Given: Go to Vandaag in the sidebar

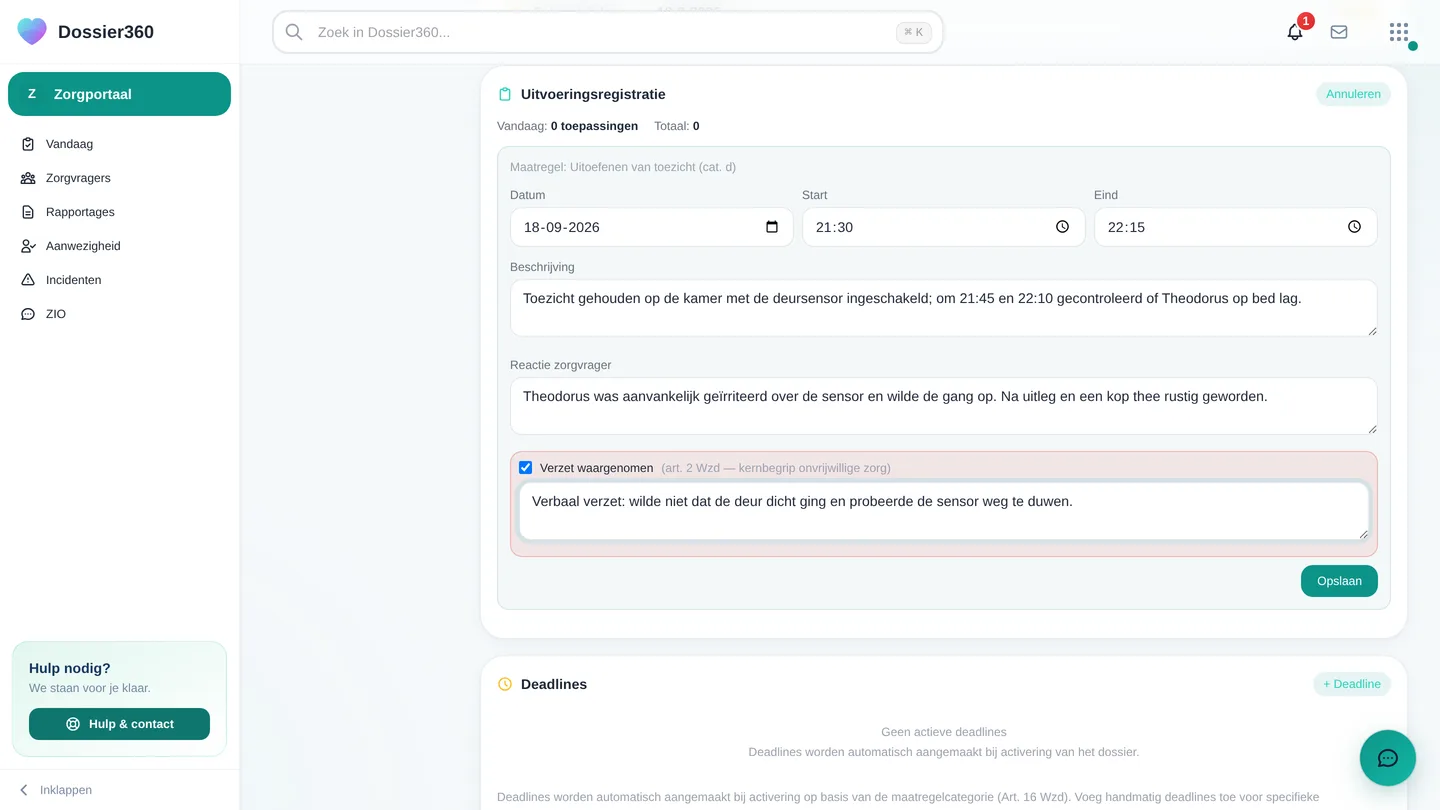Looking at the screenshot, I should pyautogui.click(x=119, y=144).
